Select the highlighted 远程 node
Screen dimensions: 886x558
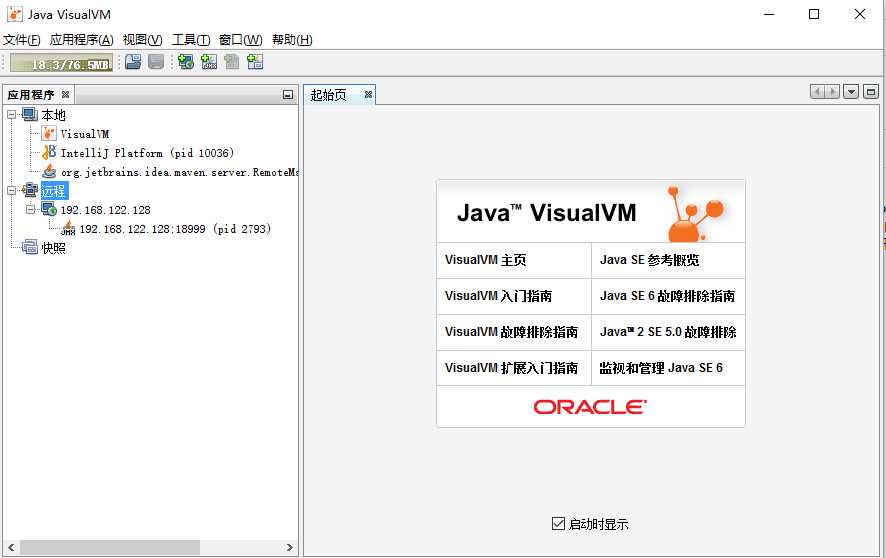click(x=54, y=191)
